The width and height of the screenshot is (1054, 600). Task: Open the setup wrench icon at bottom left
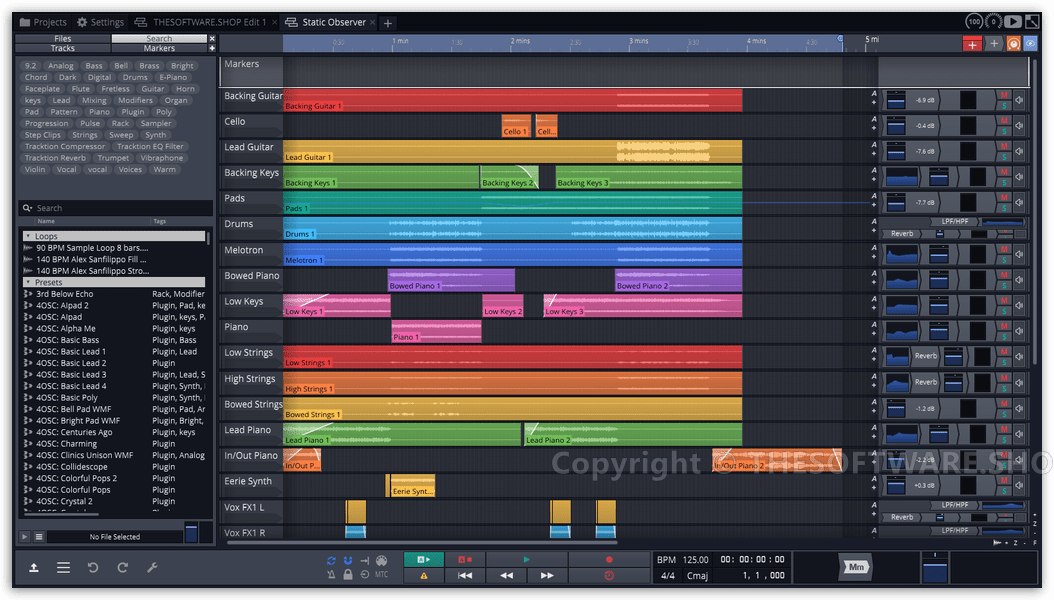154,566
